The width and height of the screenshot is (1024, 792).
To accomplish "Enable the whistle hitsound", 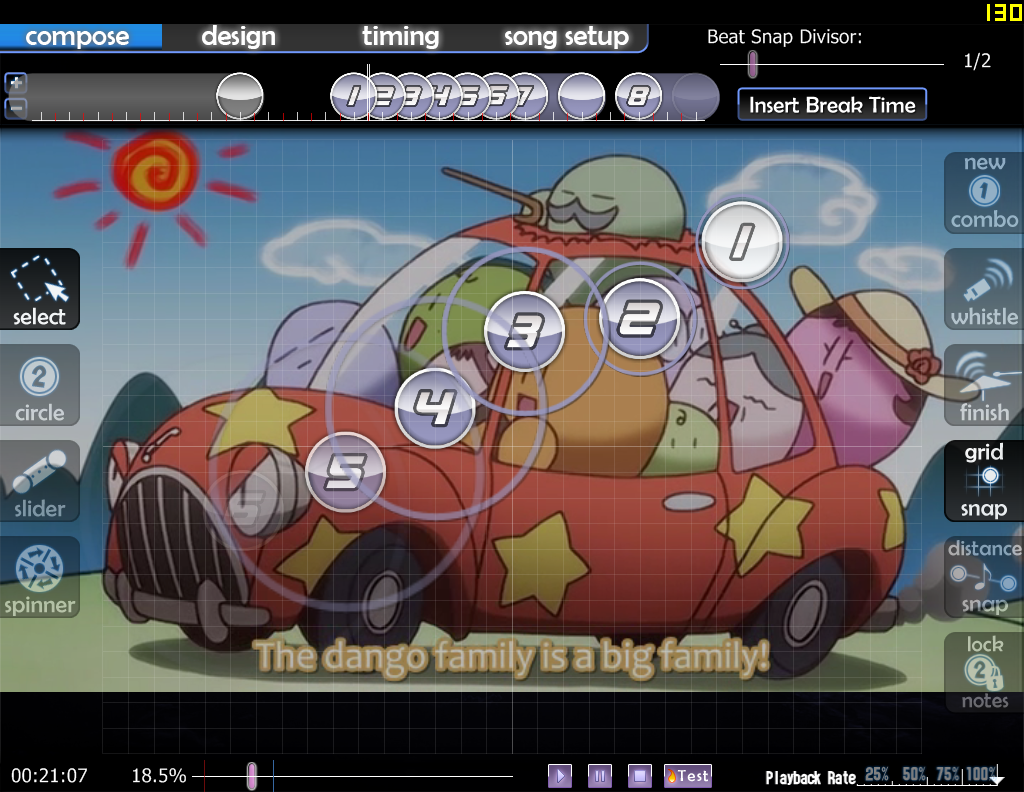I will click(x=984, y=289).
